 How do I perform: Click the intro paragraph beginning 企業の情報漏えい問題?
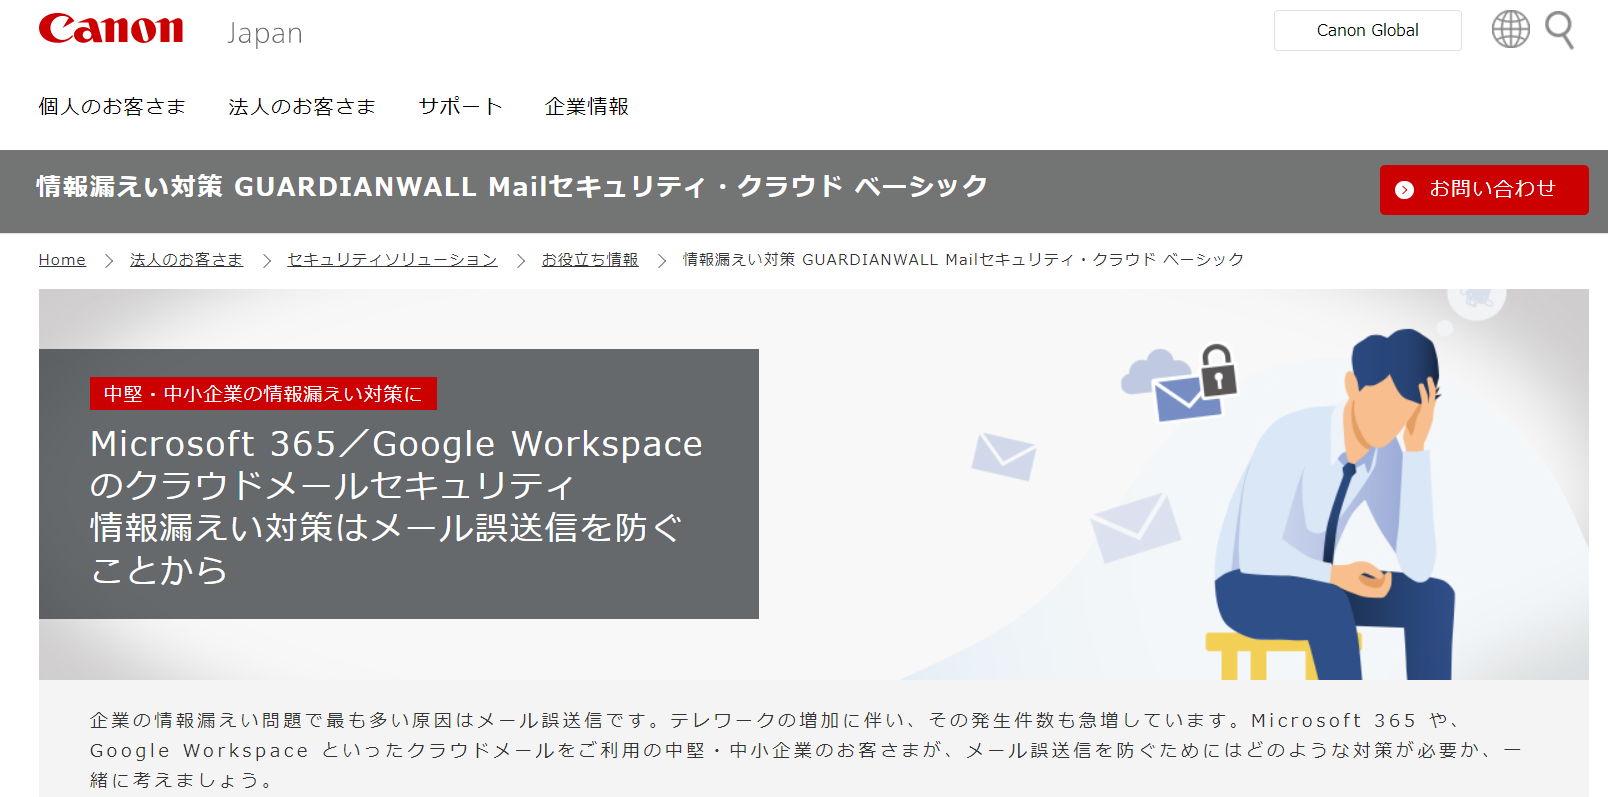805,750
